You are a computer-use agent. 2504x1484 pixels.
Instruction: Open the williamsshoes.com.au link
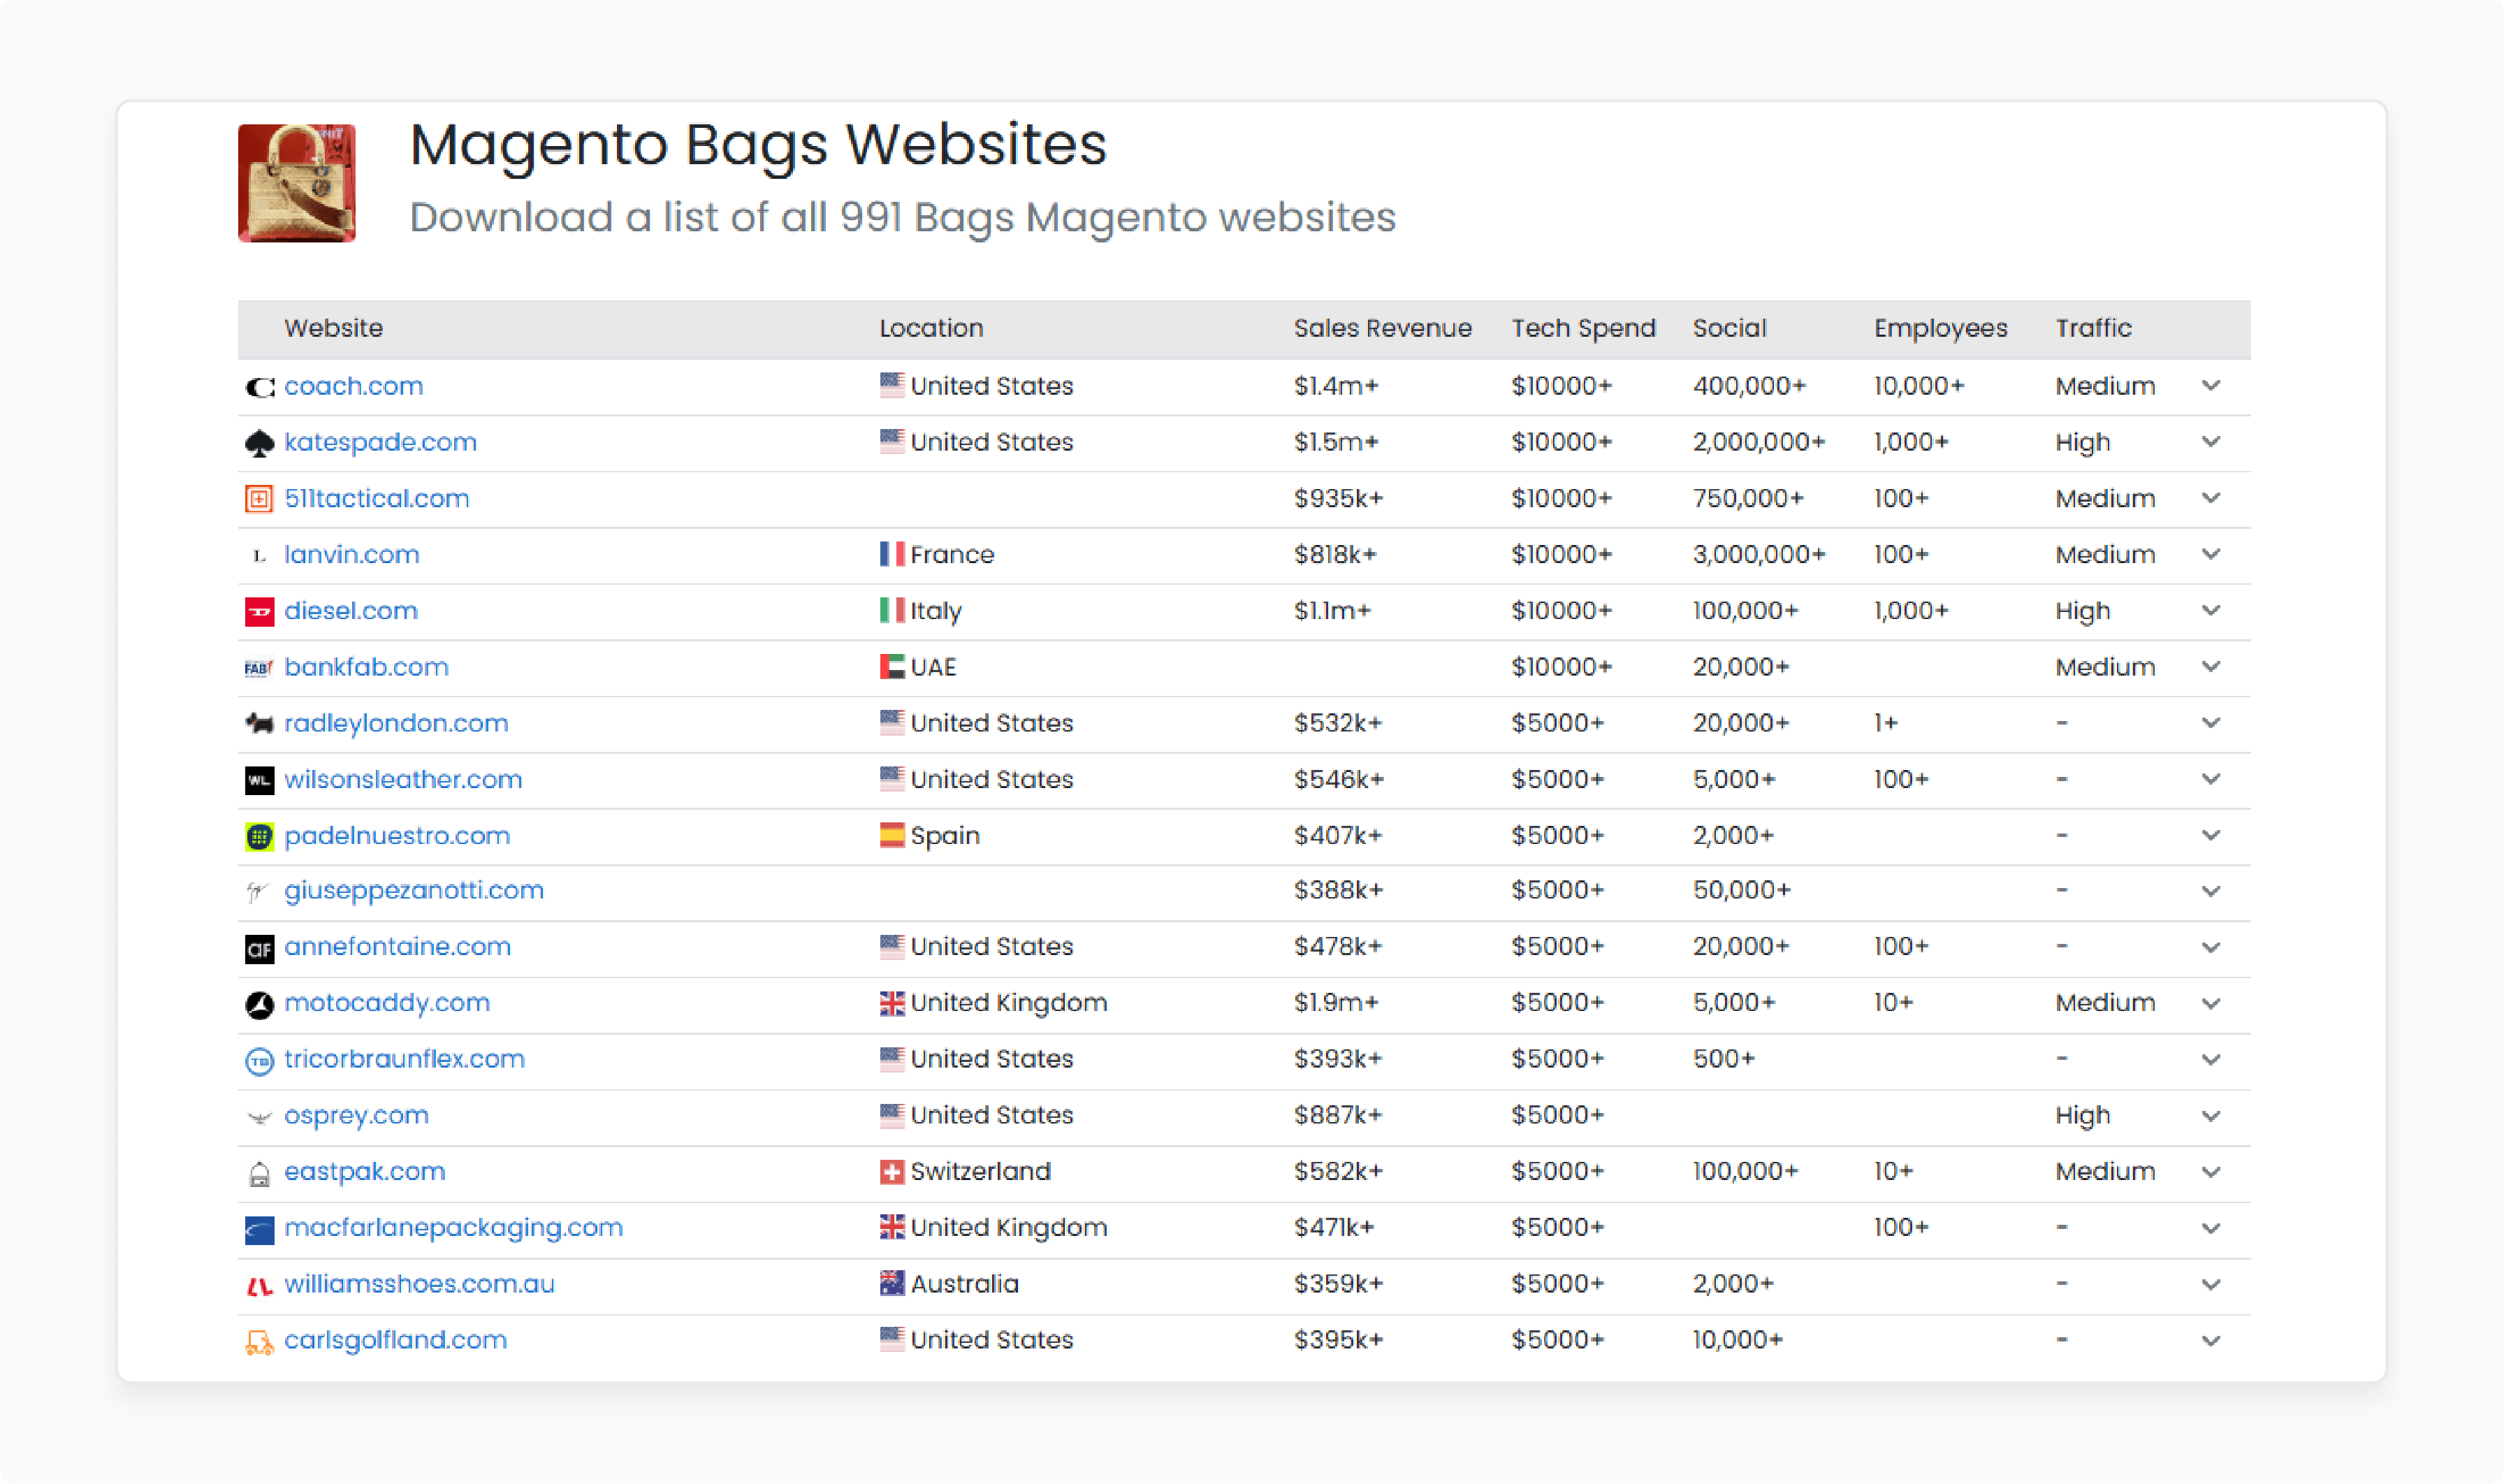click(x=419, y=1284)
